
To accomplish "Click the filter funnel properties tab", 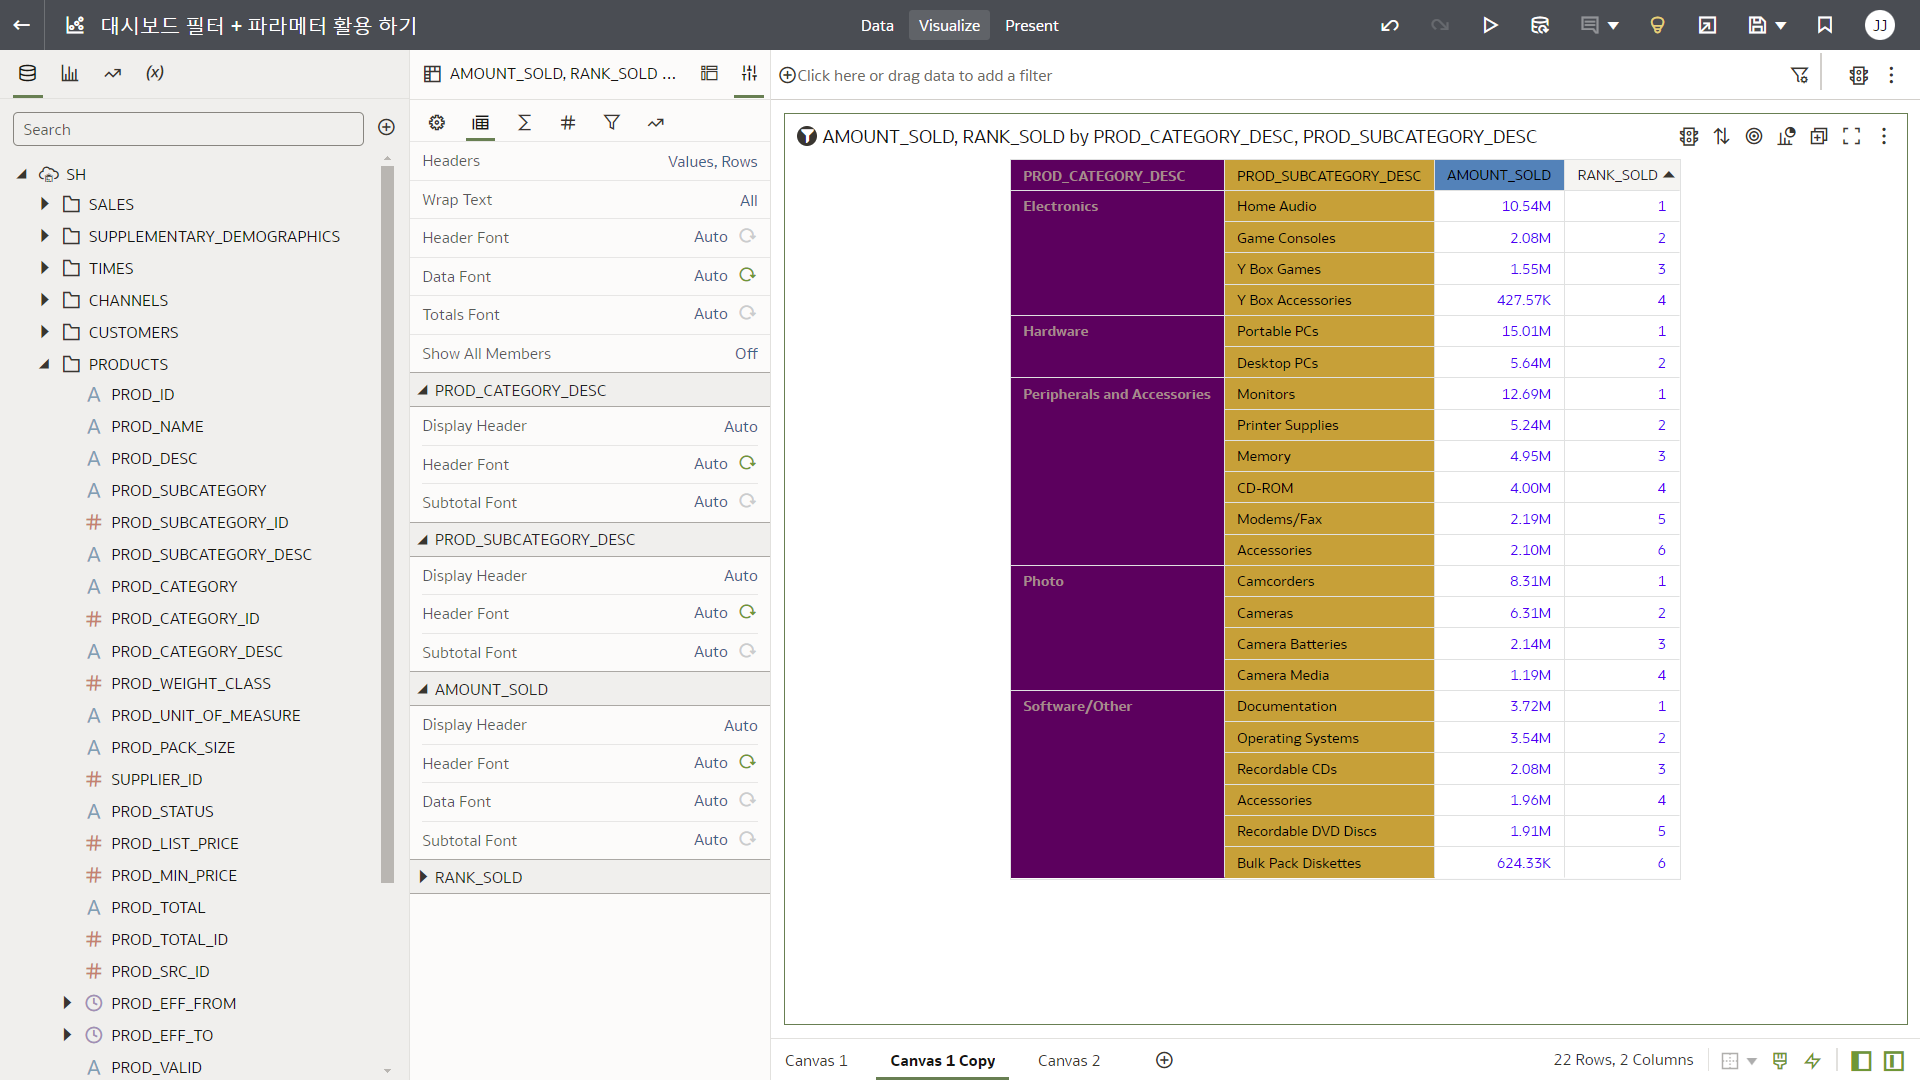I will coord(612,122).
